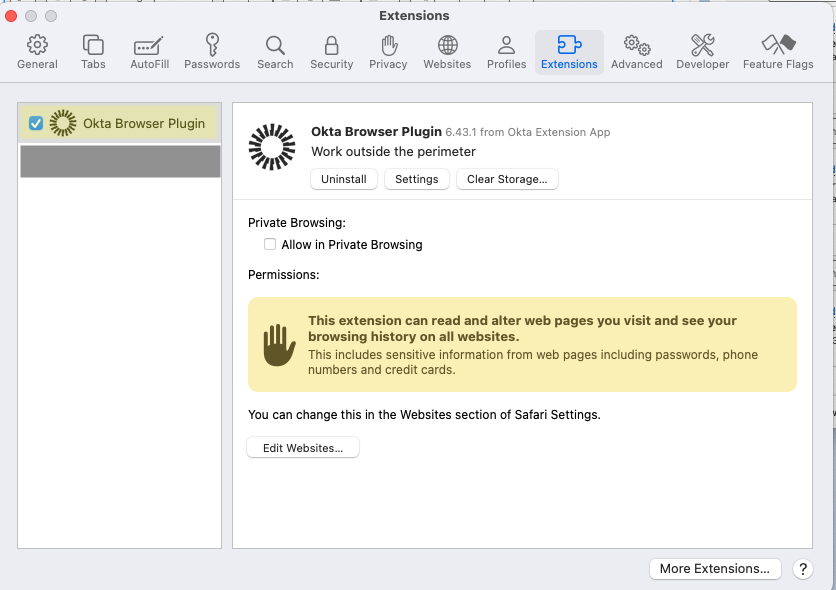The height and width of the screenshot is (590, 836).
Task: Open Okta extension Settings
Action: coord(416,179)
